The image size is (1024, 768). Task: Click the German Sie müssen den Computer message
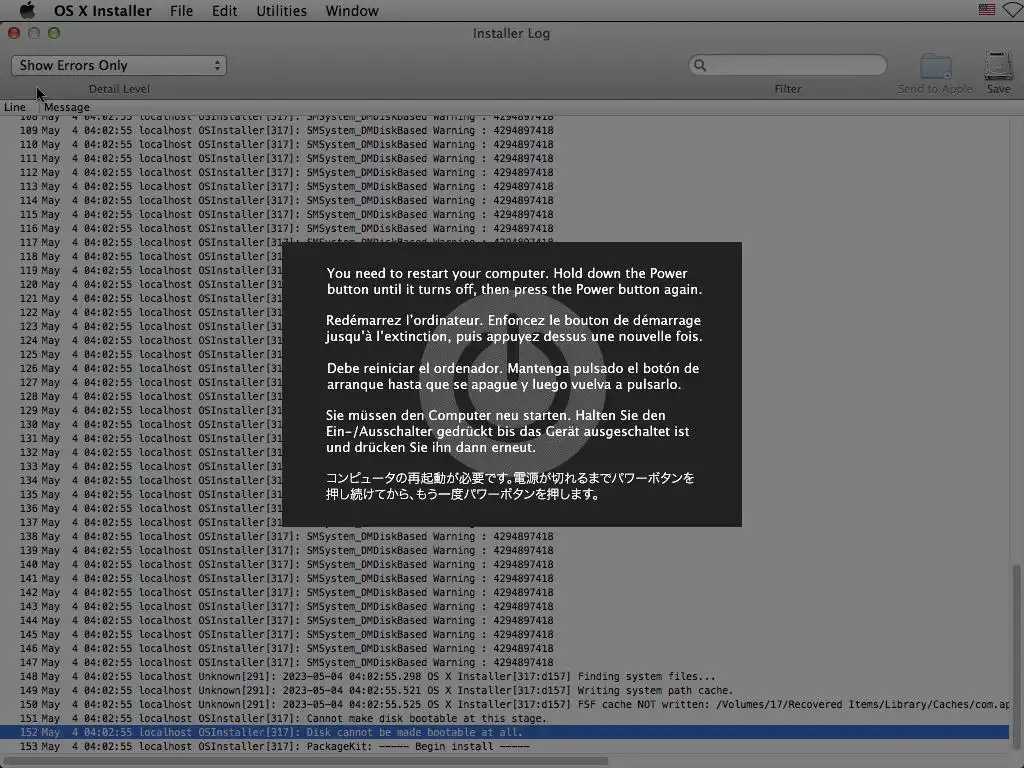[x=508, y=431]
